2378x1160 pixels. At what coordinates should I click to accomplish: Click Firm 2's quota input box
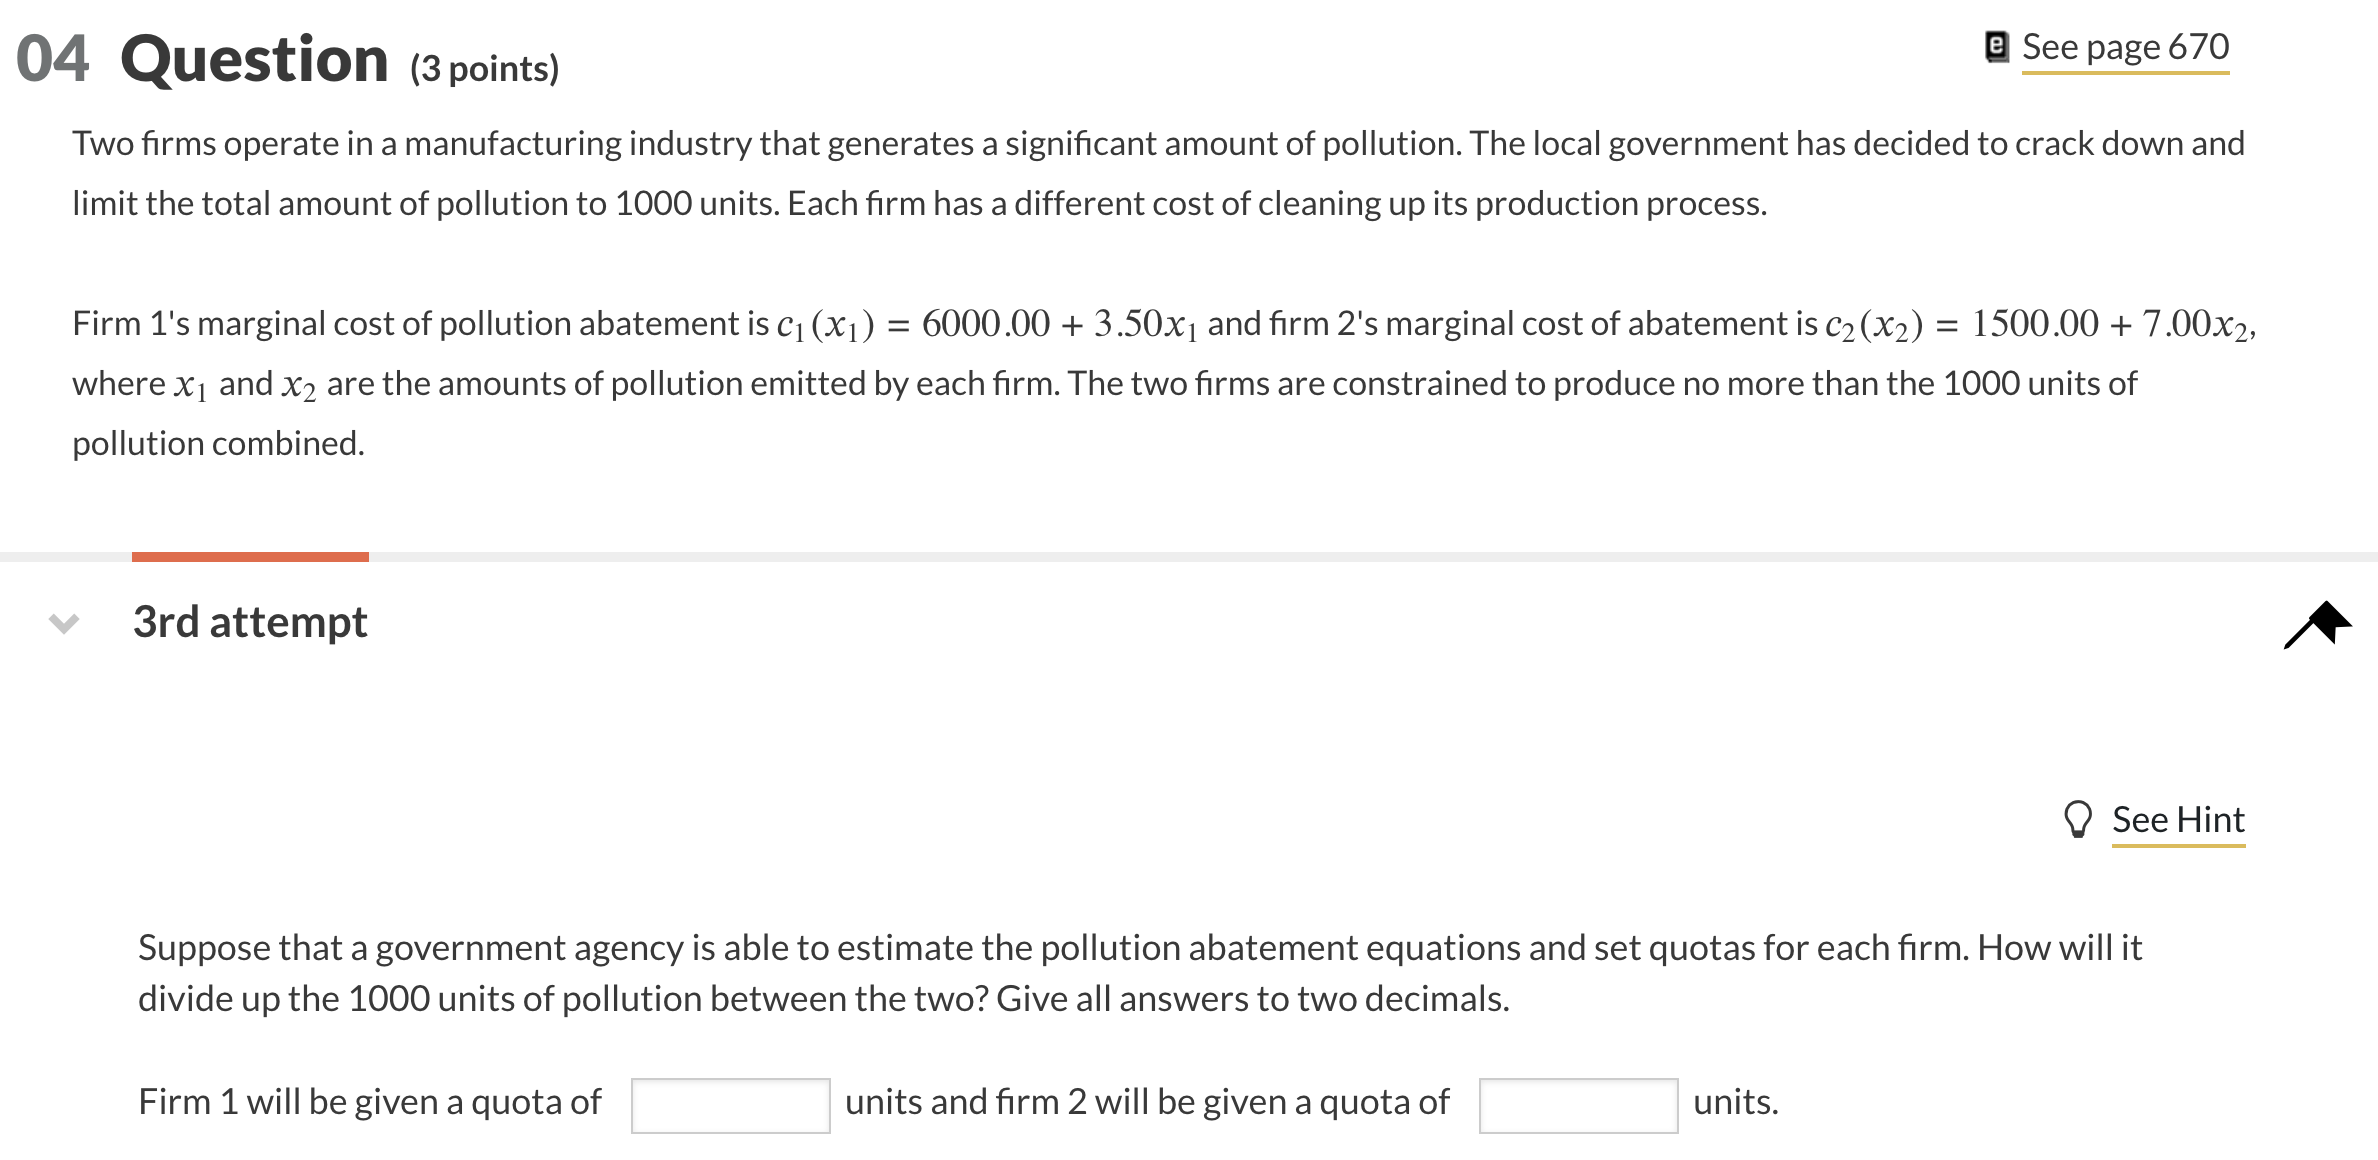coord(1577,1103)
